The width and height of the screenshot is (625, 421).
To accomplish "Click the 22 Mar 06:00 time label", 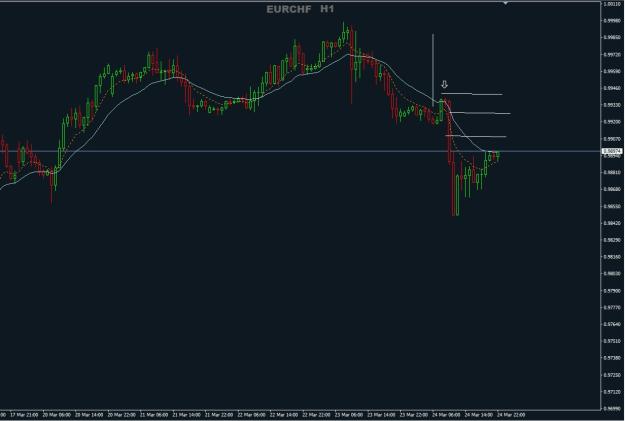I will tap(252, 415).
